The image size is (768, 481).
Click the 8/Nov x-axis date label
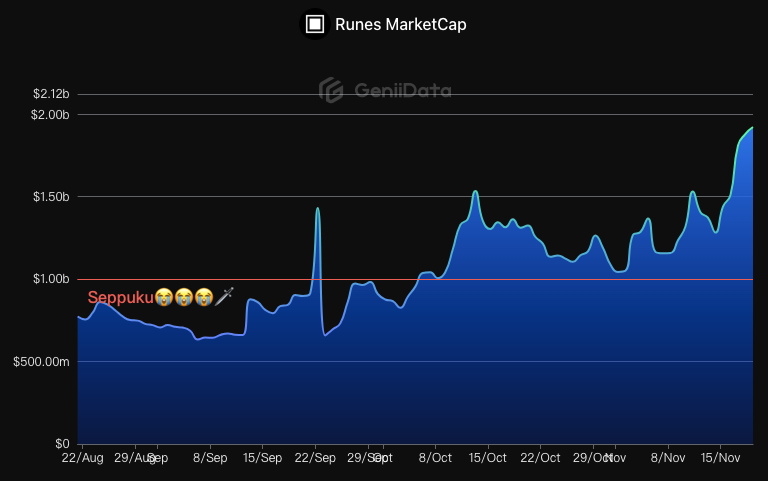coord(668,458)
